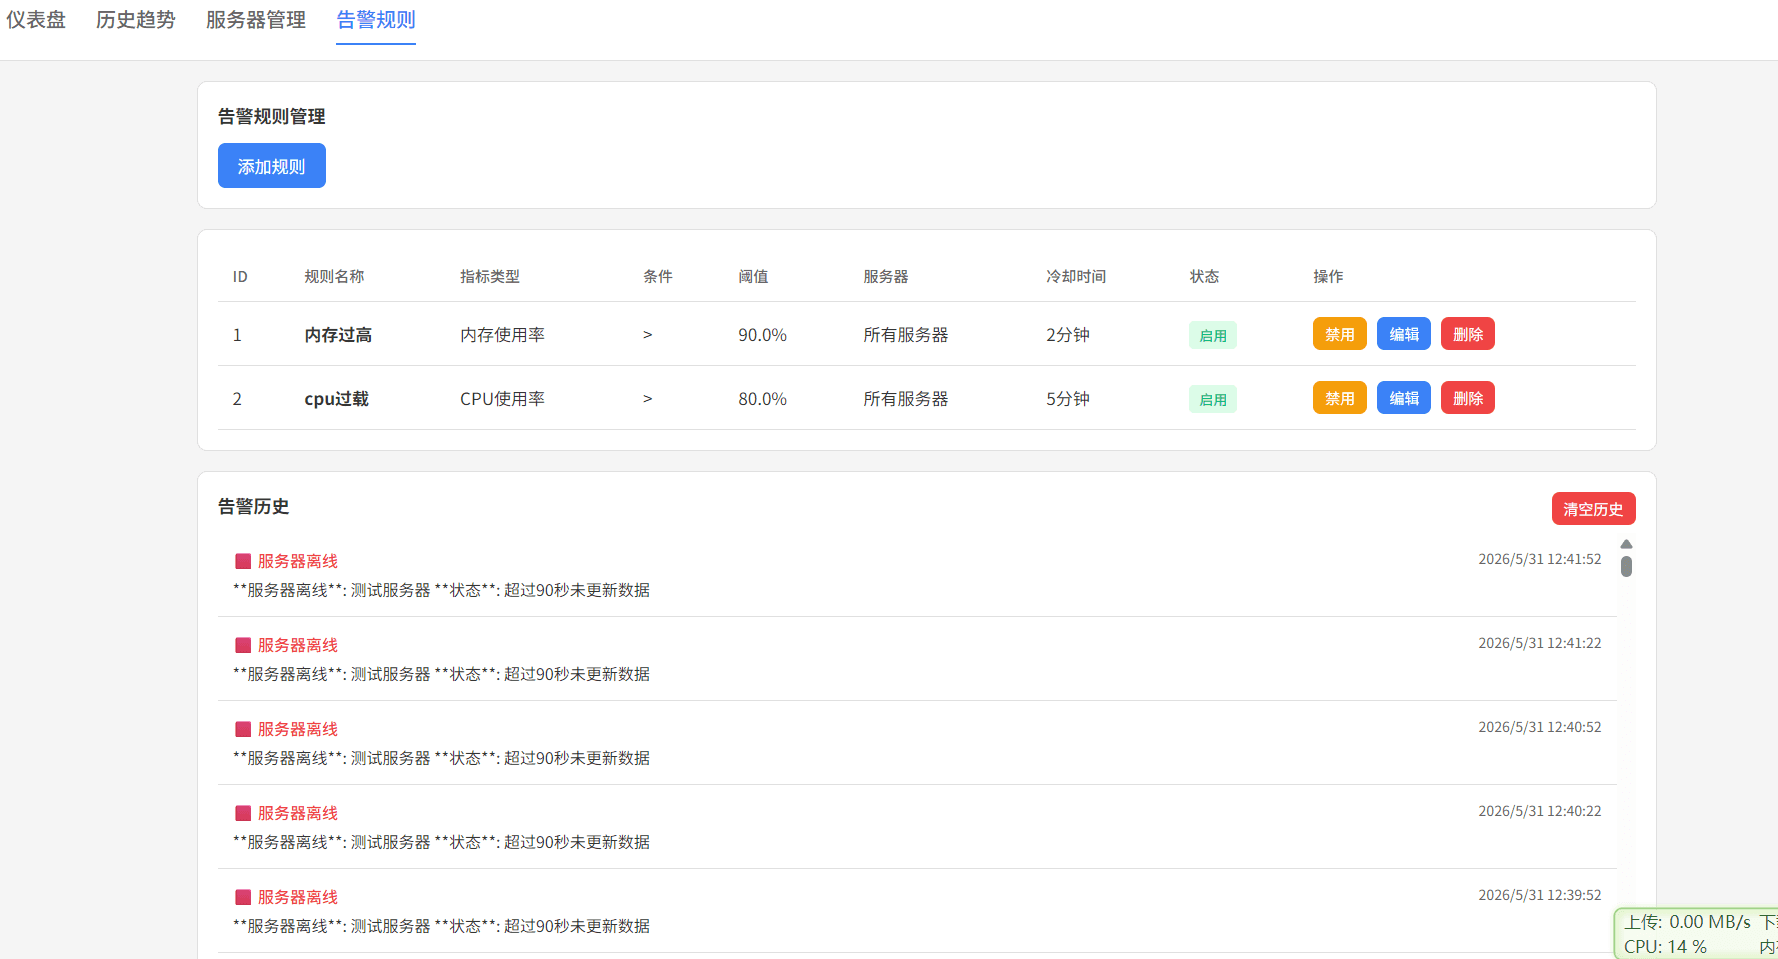Go to the 服务器管理 tab
Screen dimensions: 1778x959
(x=256, y=20)
